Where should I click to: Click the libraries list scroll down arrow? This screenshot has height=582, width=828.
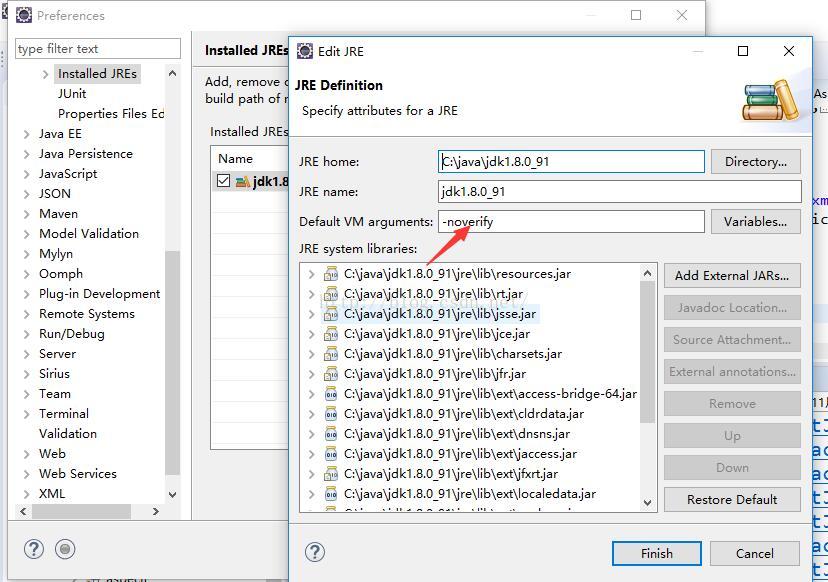(x=647, y=503)
